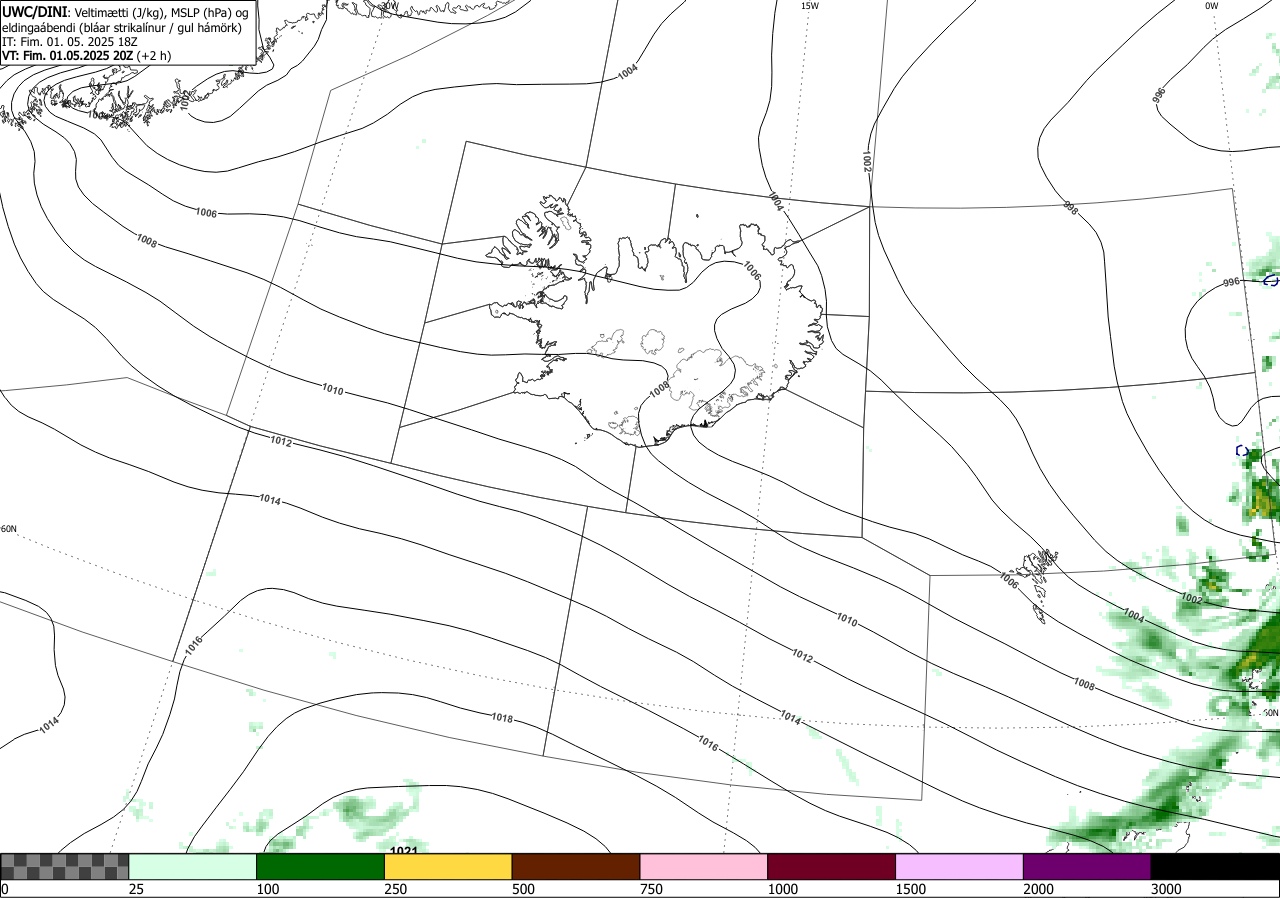The height and width of the screenshot is (898, 1280).
Task: Click the legend value '2000'
Action: pos(1039,889)
